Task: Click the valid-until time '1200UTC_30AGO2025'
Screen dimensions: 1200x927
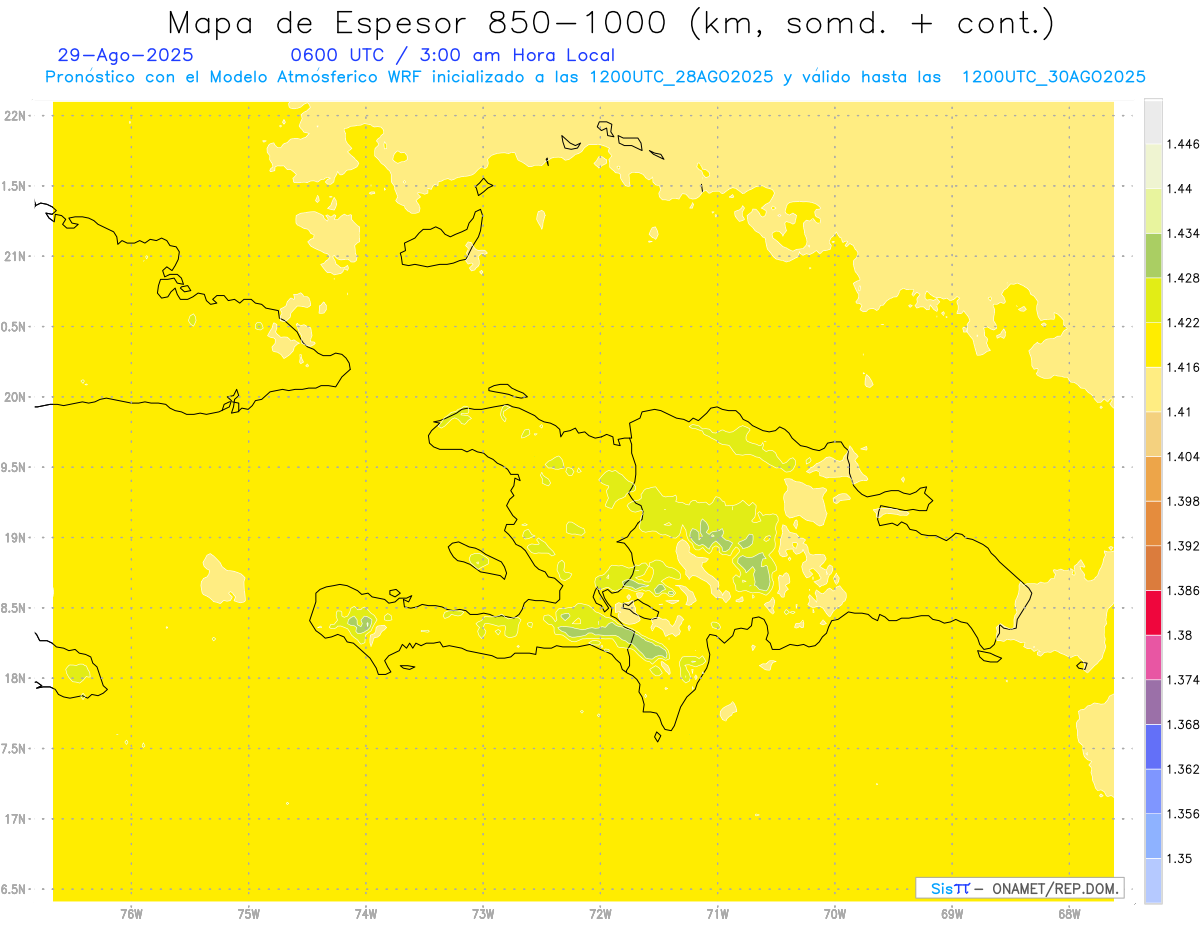Action: tap(1053, 77)
